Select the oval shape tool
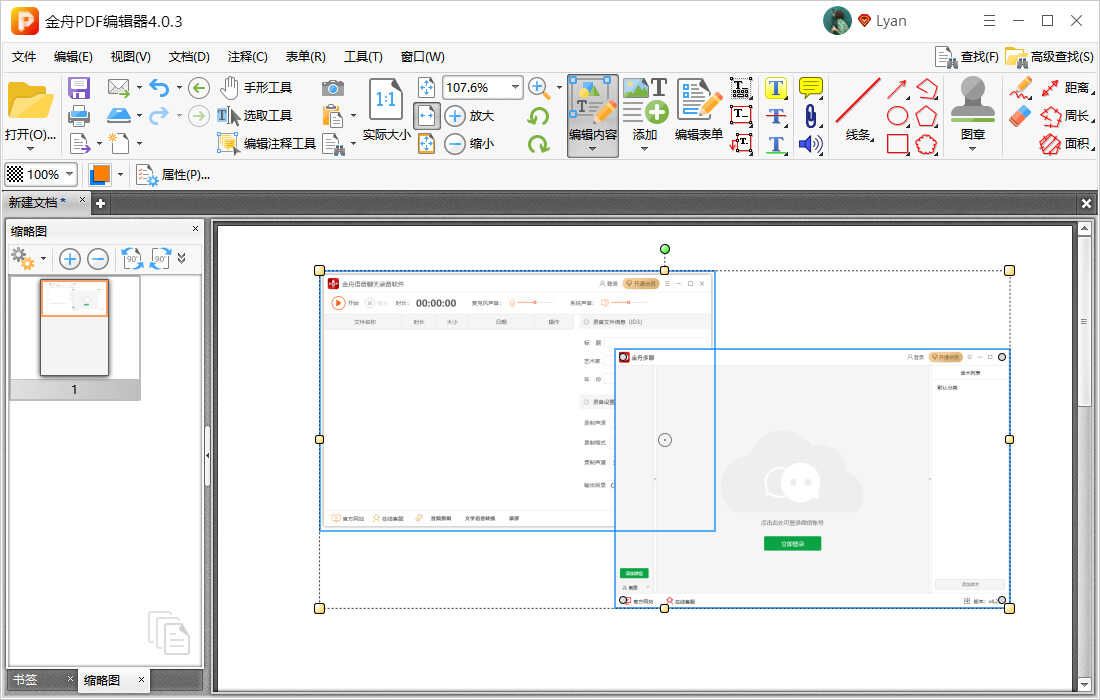 tap(897, 116)
